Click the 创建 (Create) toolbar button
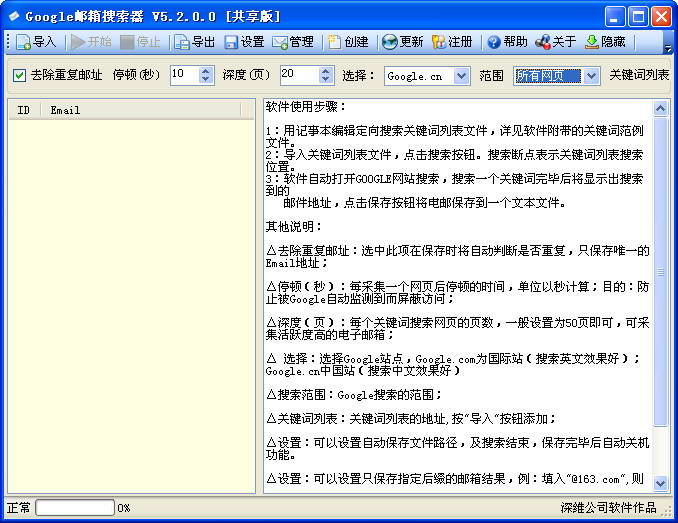 348,42
